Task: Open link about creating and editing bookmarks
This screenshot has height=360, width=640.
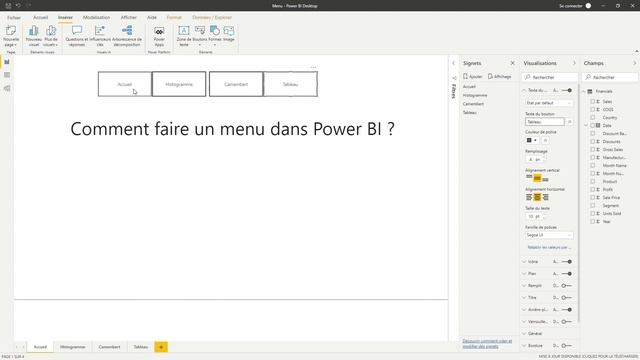Action: click(487, 344)
